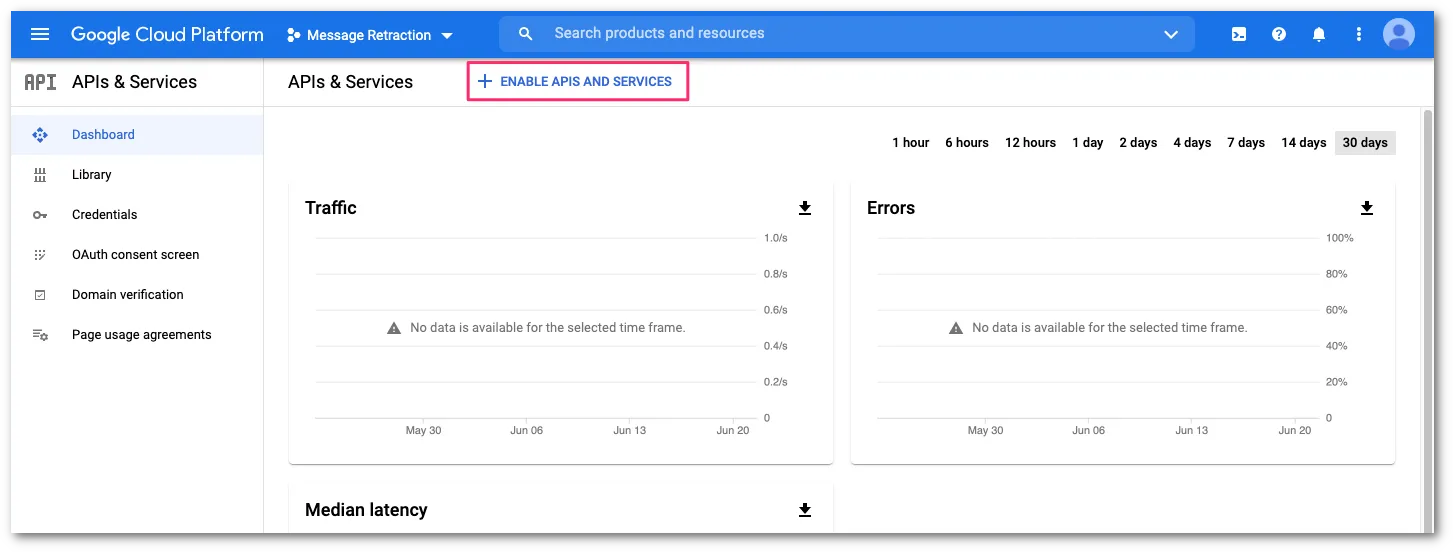This screenshot has width=1453, height=552.
Task: Open the hamburger navigation menu
Action: (x=40, y=34)
